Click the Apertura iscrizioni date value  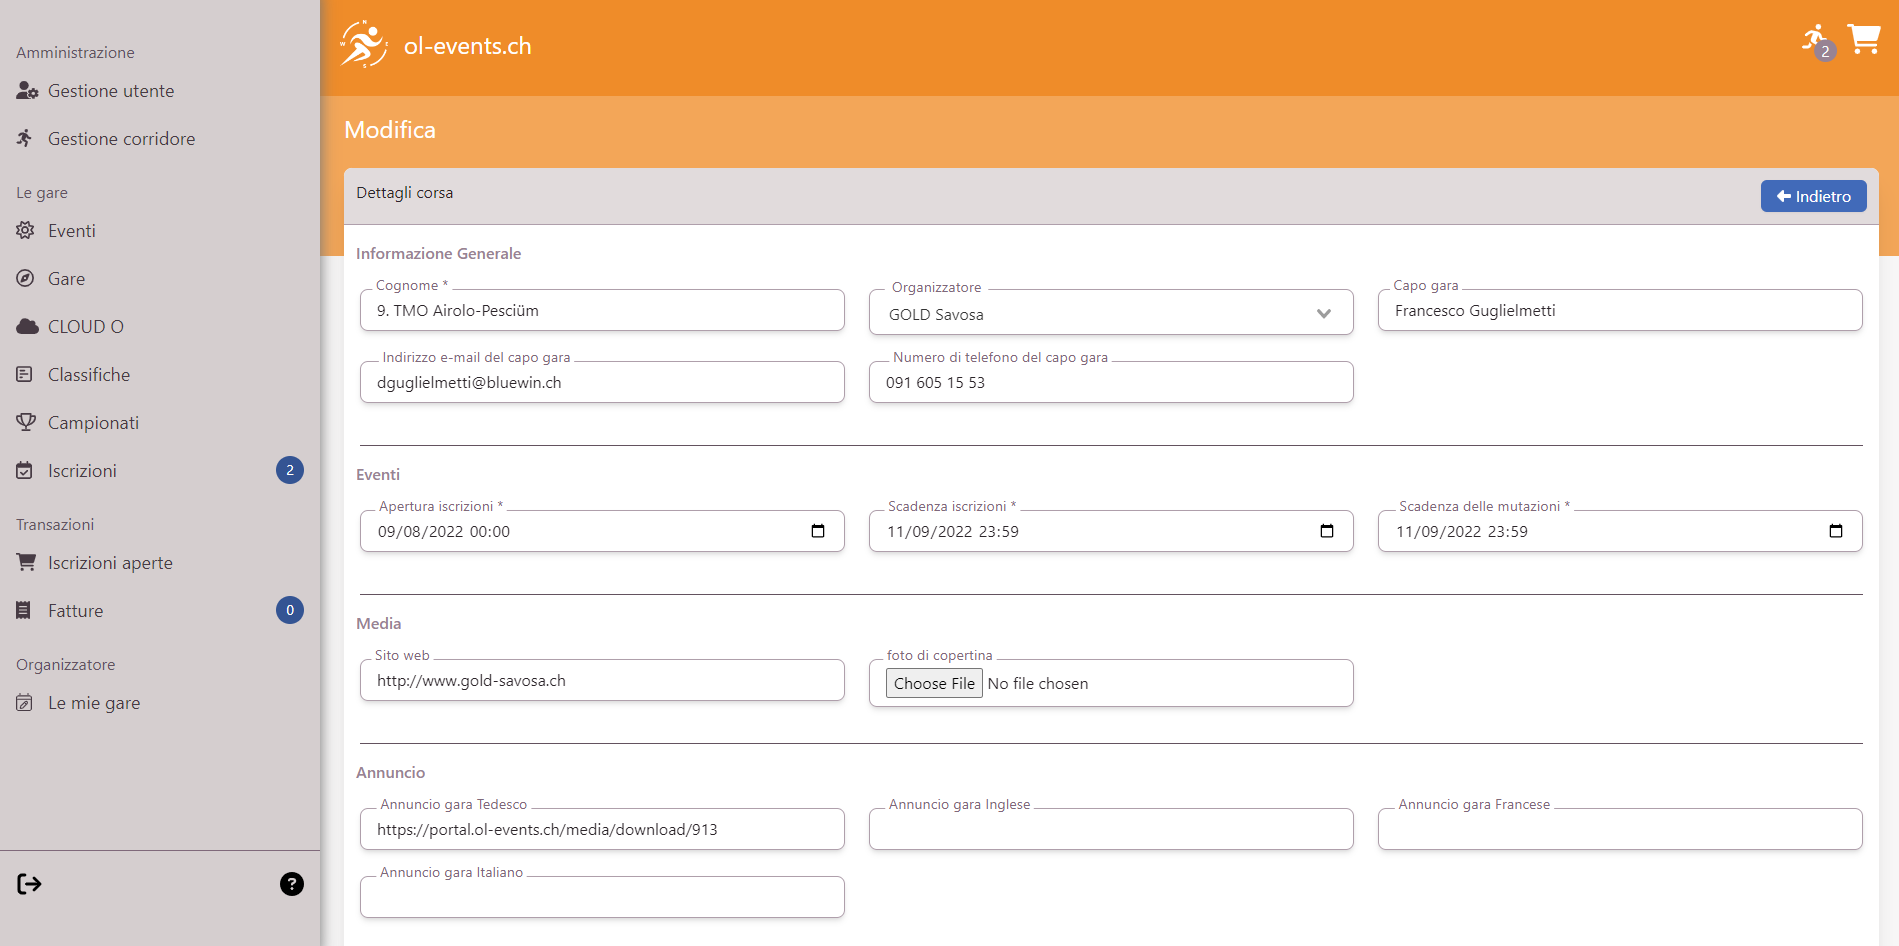443,532
